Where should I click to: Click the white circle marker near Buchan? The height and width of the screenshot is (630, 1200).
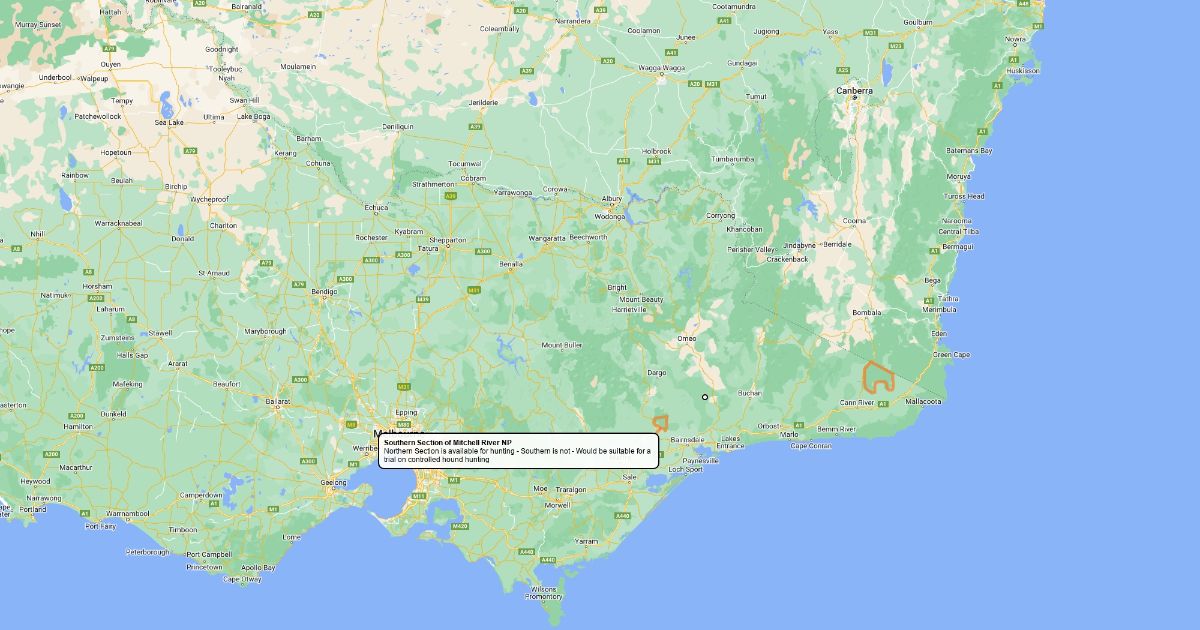tap(705, 397)
